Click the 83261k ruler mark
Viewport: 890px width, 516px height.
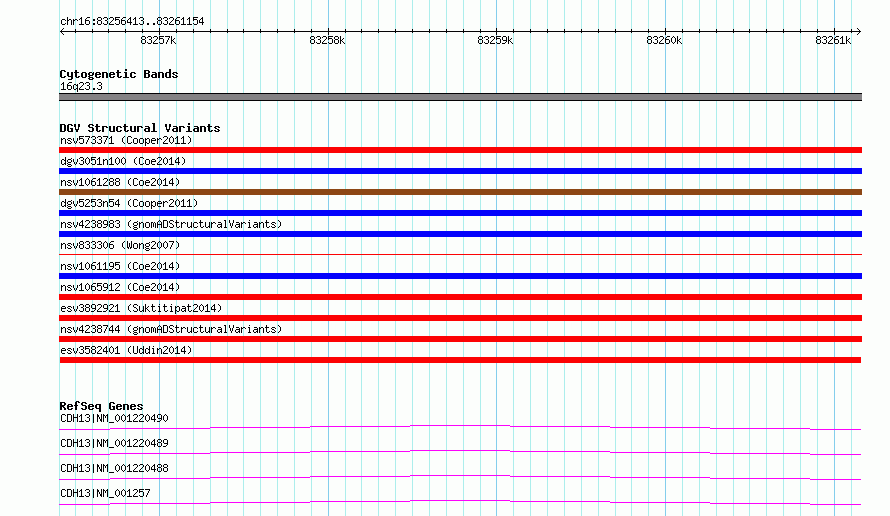833,40
